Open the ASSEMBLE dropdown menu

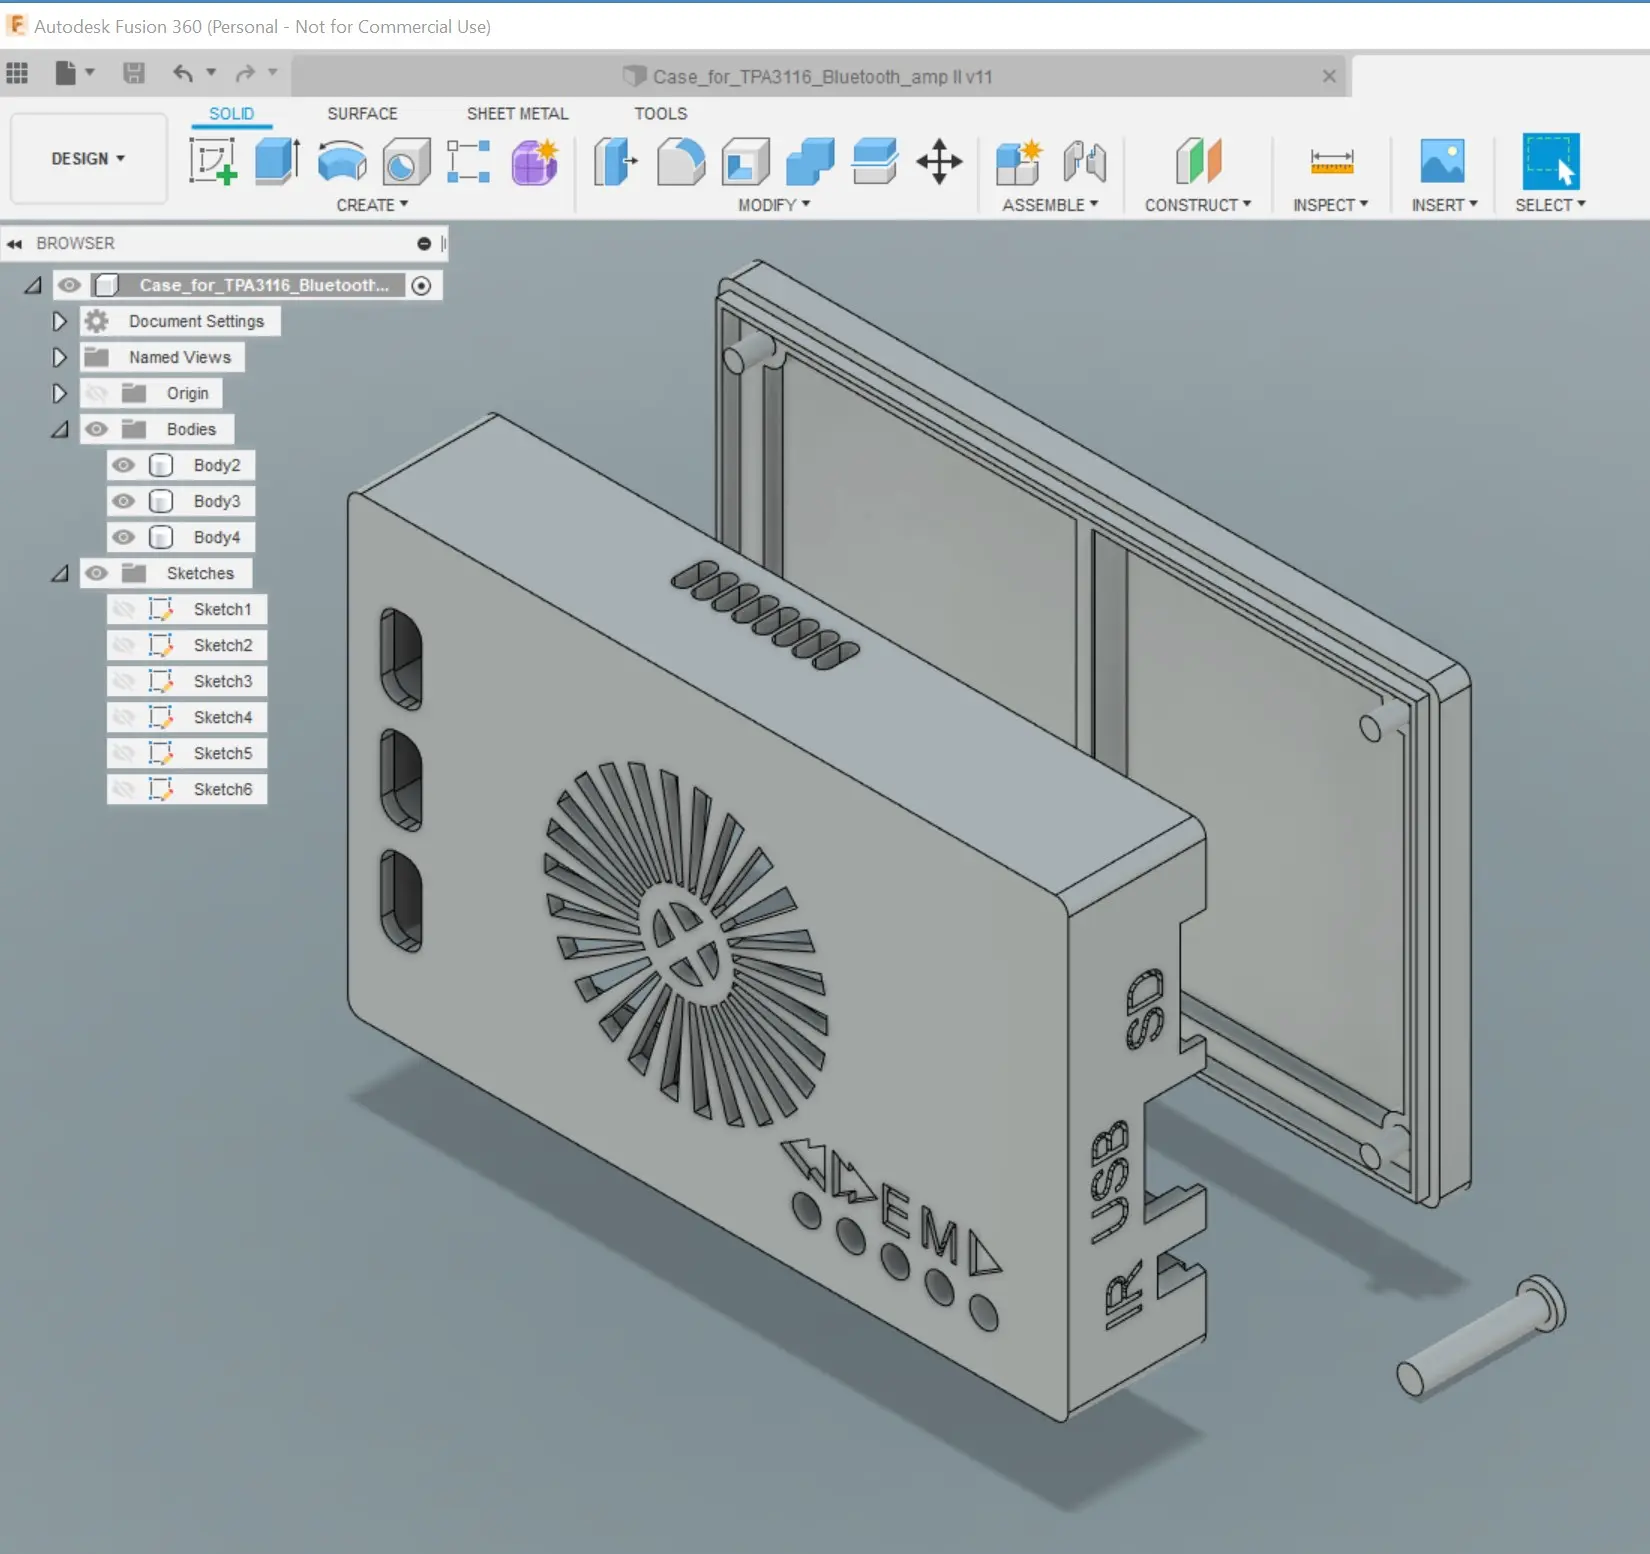pyautogui.click(x=1050, y=205)
